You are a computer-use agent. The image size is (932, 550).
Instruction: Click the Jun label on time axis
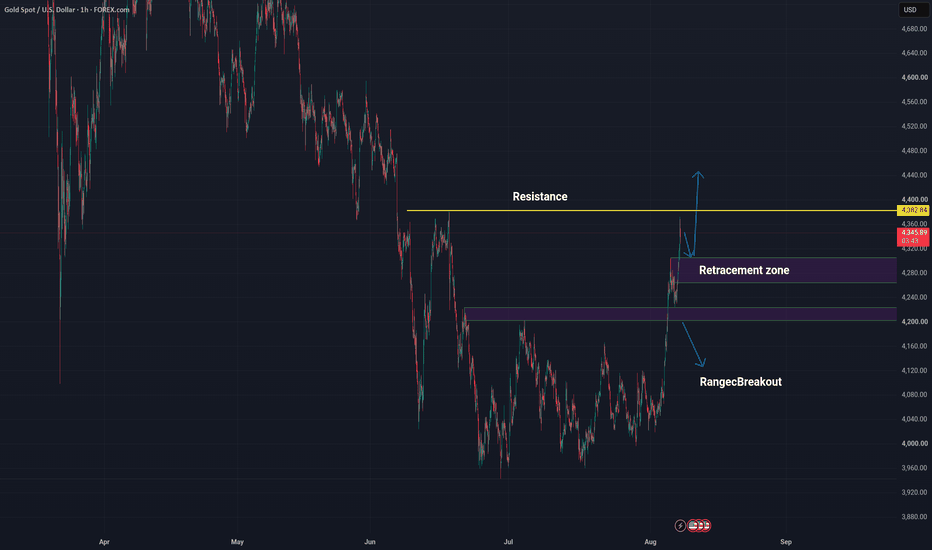[x=370, y=542]
